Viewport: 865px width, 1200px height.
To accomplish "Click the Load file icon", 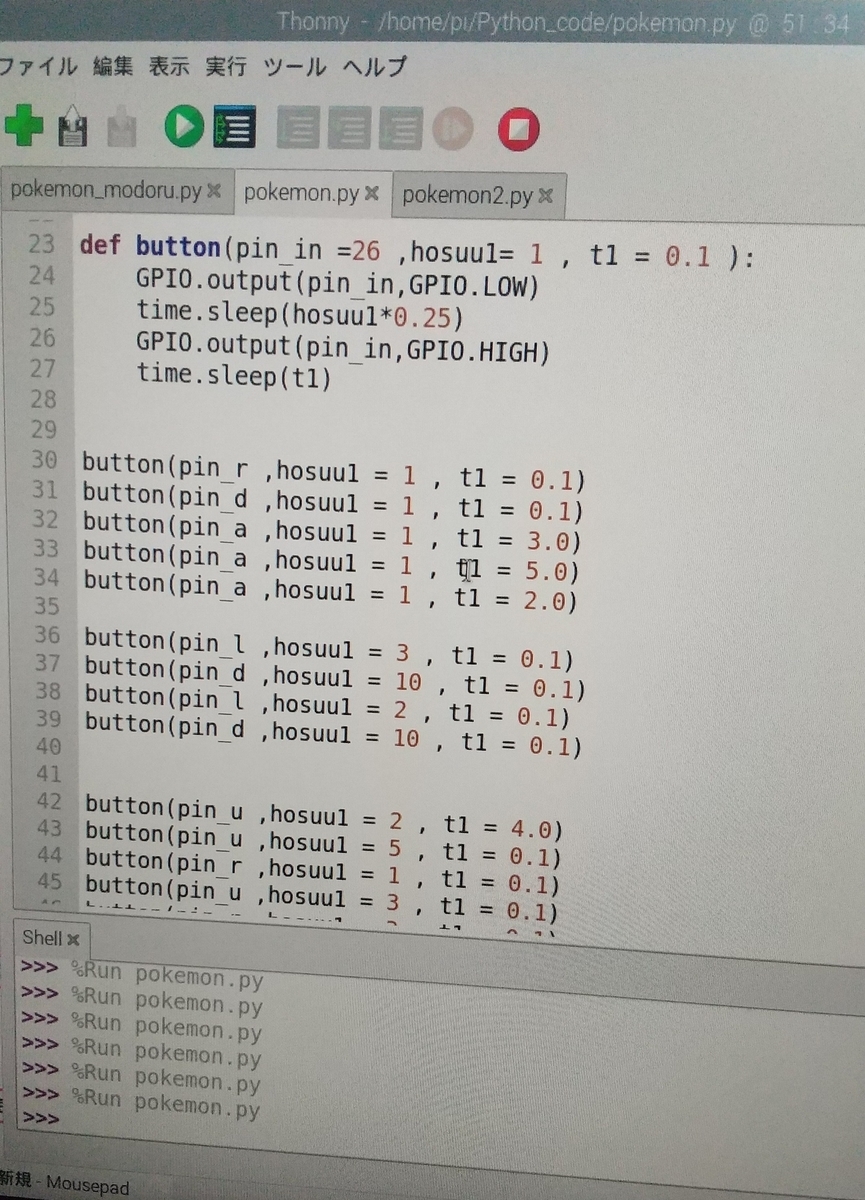I will (73, 128).
